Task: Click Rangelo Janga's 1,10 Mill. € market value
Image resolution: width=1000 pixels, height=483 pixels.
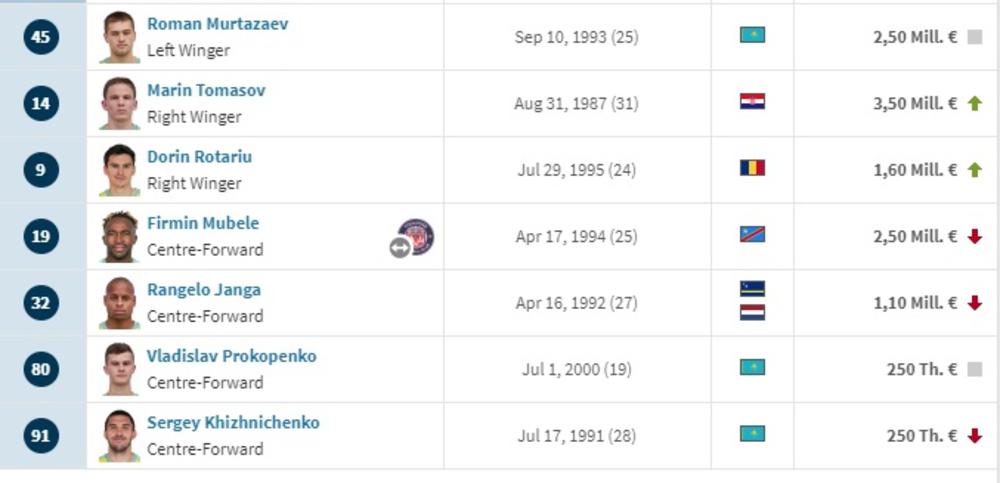Action: [x=915, y=303]
